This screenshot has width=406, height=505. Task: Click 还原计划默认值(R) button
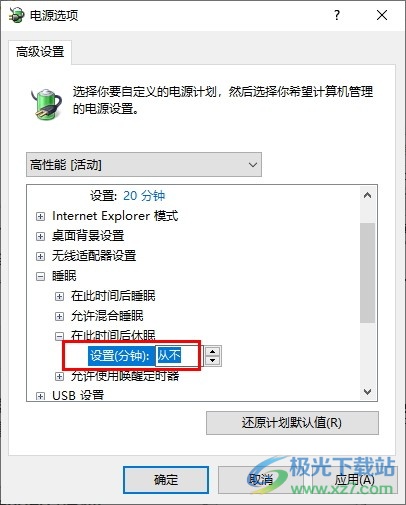292,423
